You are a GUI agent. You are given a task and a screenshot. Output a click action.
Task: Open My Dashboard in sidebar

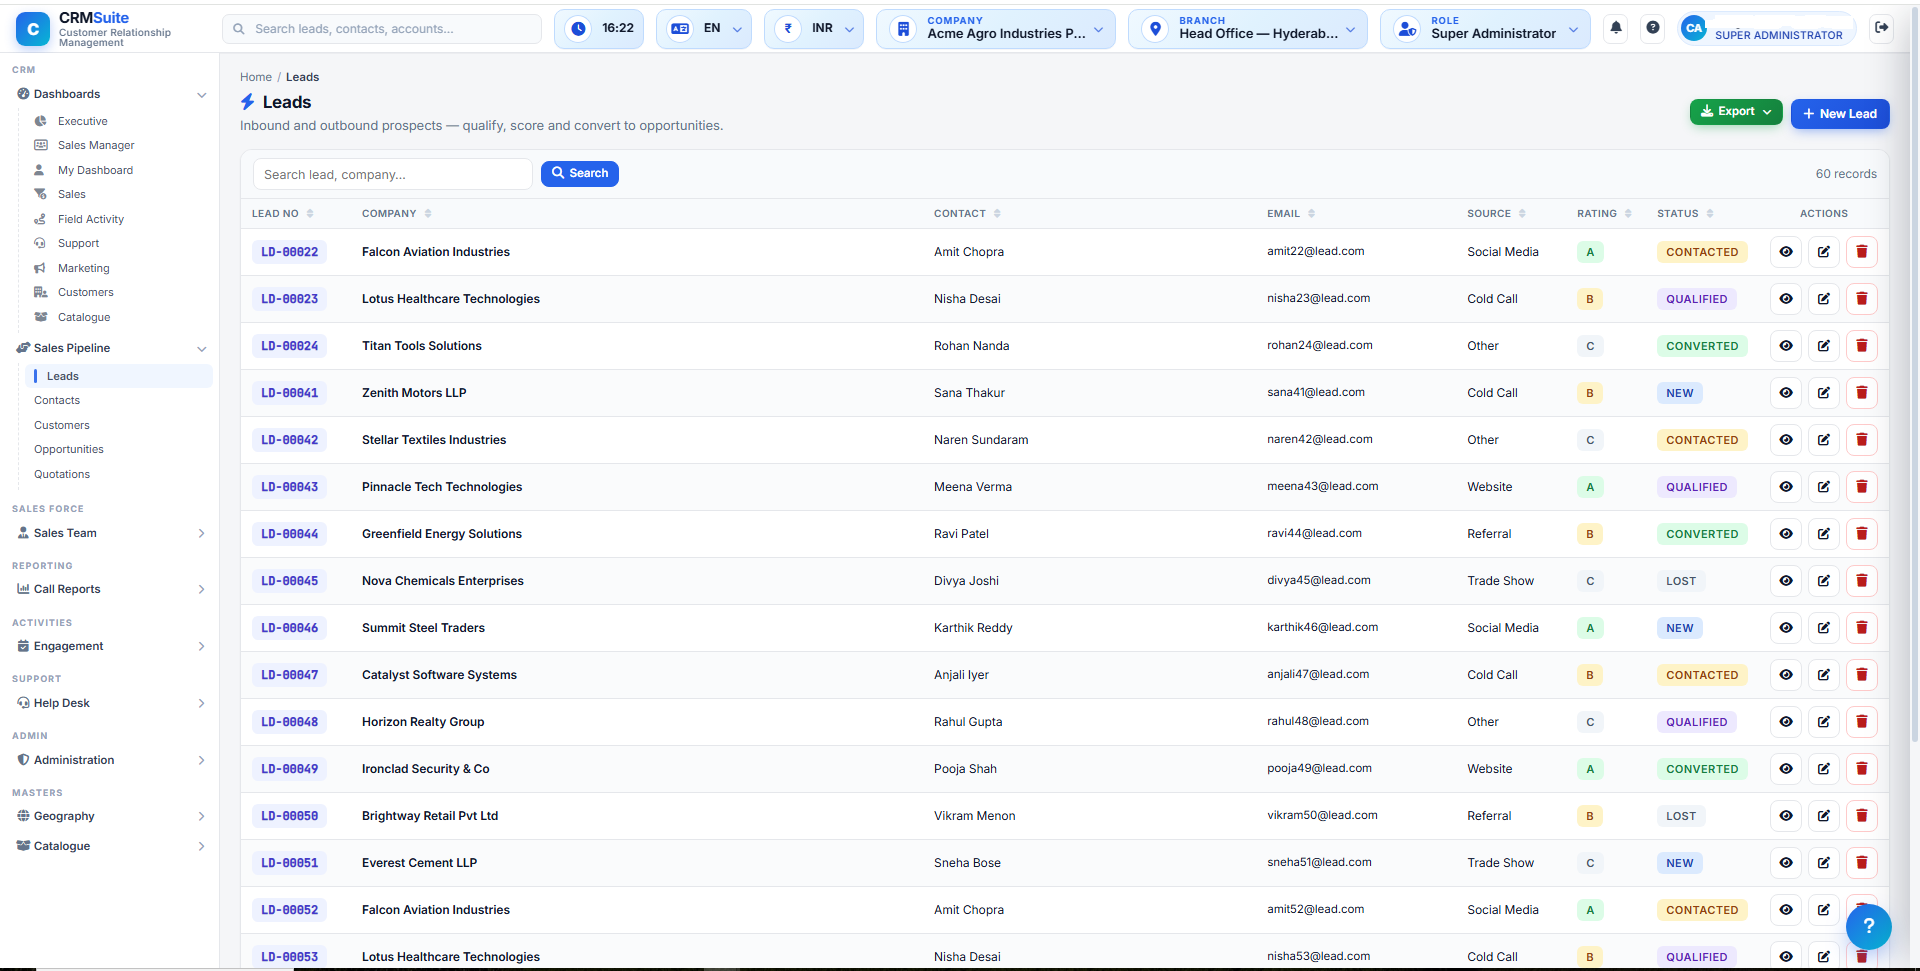tap(95, 170)
